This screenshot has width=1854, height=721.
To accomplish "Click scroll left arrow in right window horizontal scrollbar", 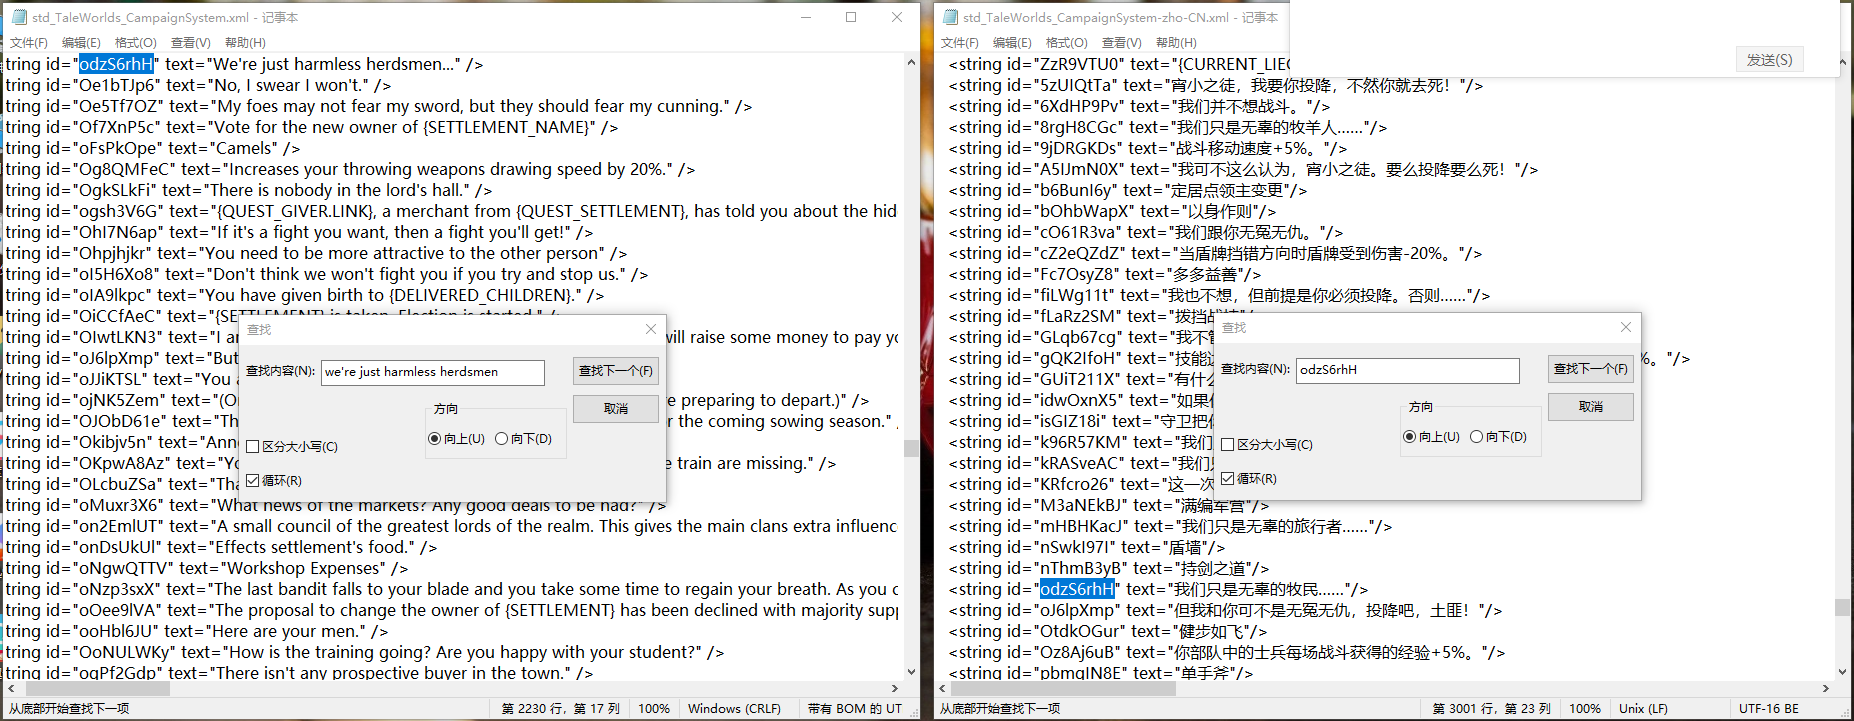I will point(942,688).
